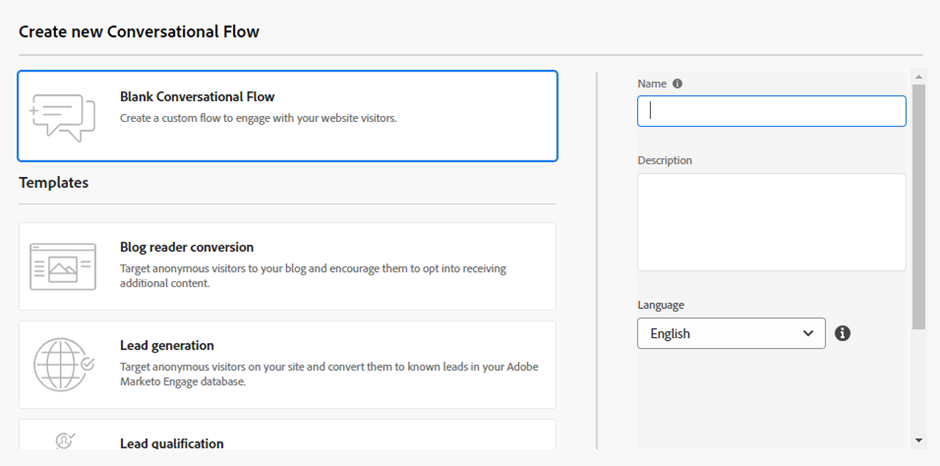Open the dropdown showing English

click(730, 333)
